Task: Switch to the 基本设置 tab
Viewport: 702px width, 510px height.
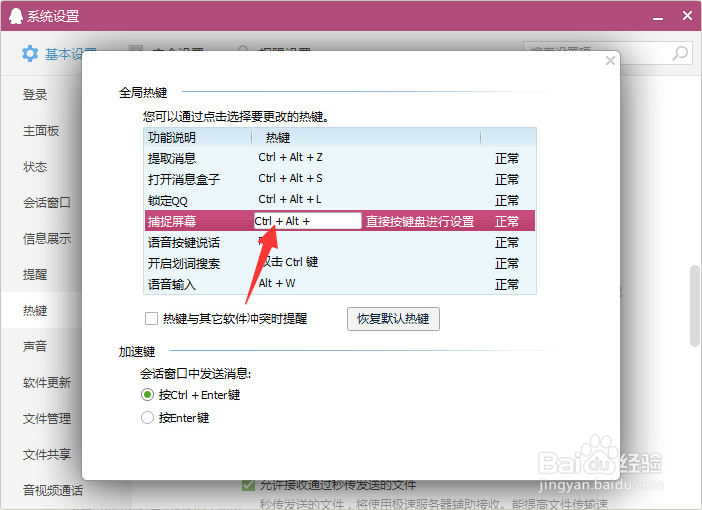Action: click(x=58, y=54)
